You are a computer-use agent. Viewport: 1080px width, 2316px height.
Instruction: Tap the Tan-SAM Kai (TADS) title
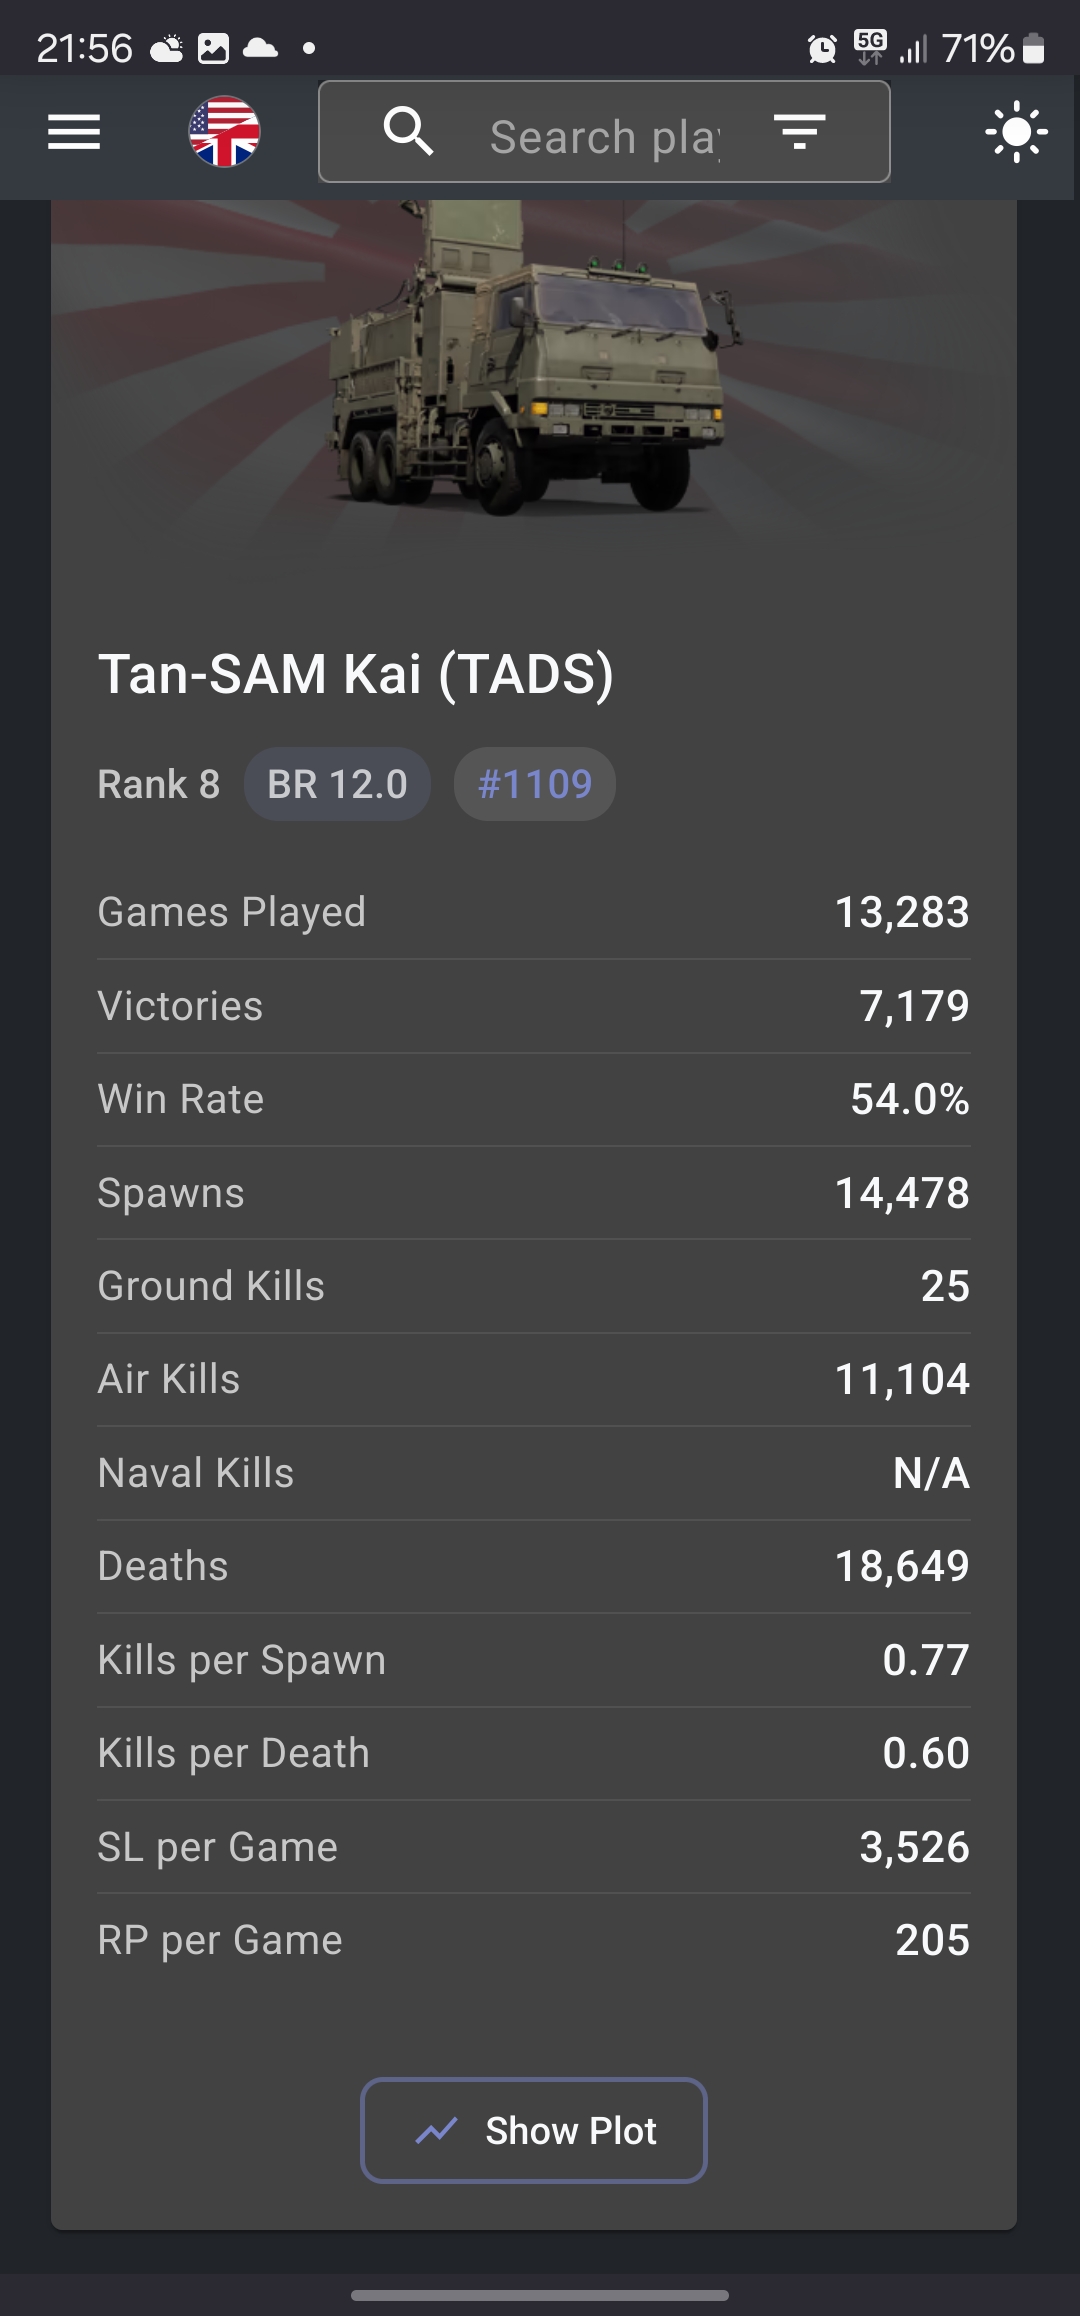click(356, 674)
